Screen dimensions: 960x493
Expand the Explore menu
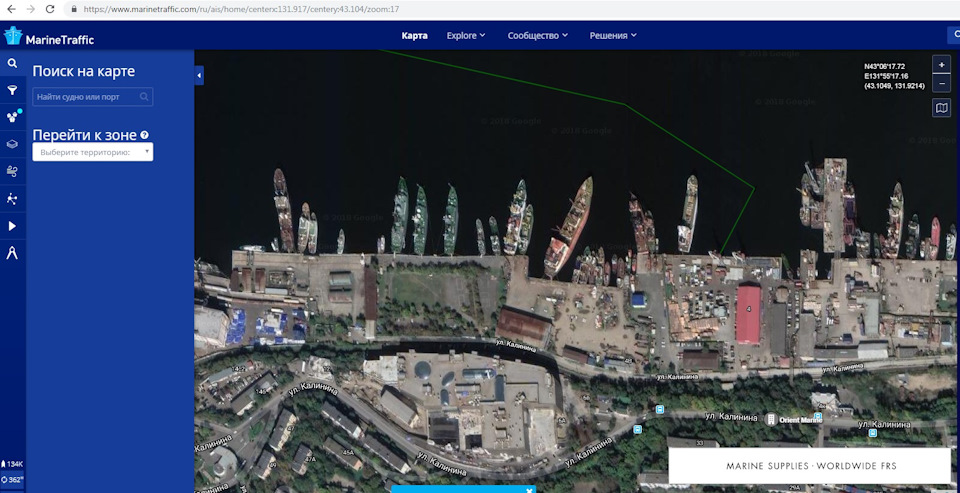point(466,36)
